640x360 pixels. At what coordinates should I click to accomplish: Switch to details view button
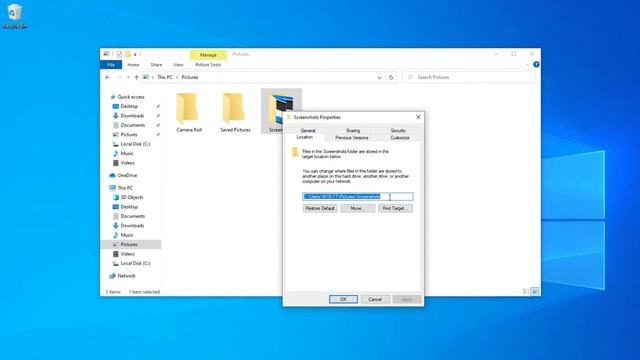[526, 291]
